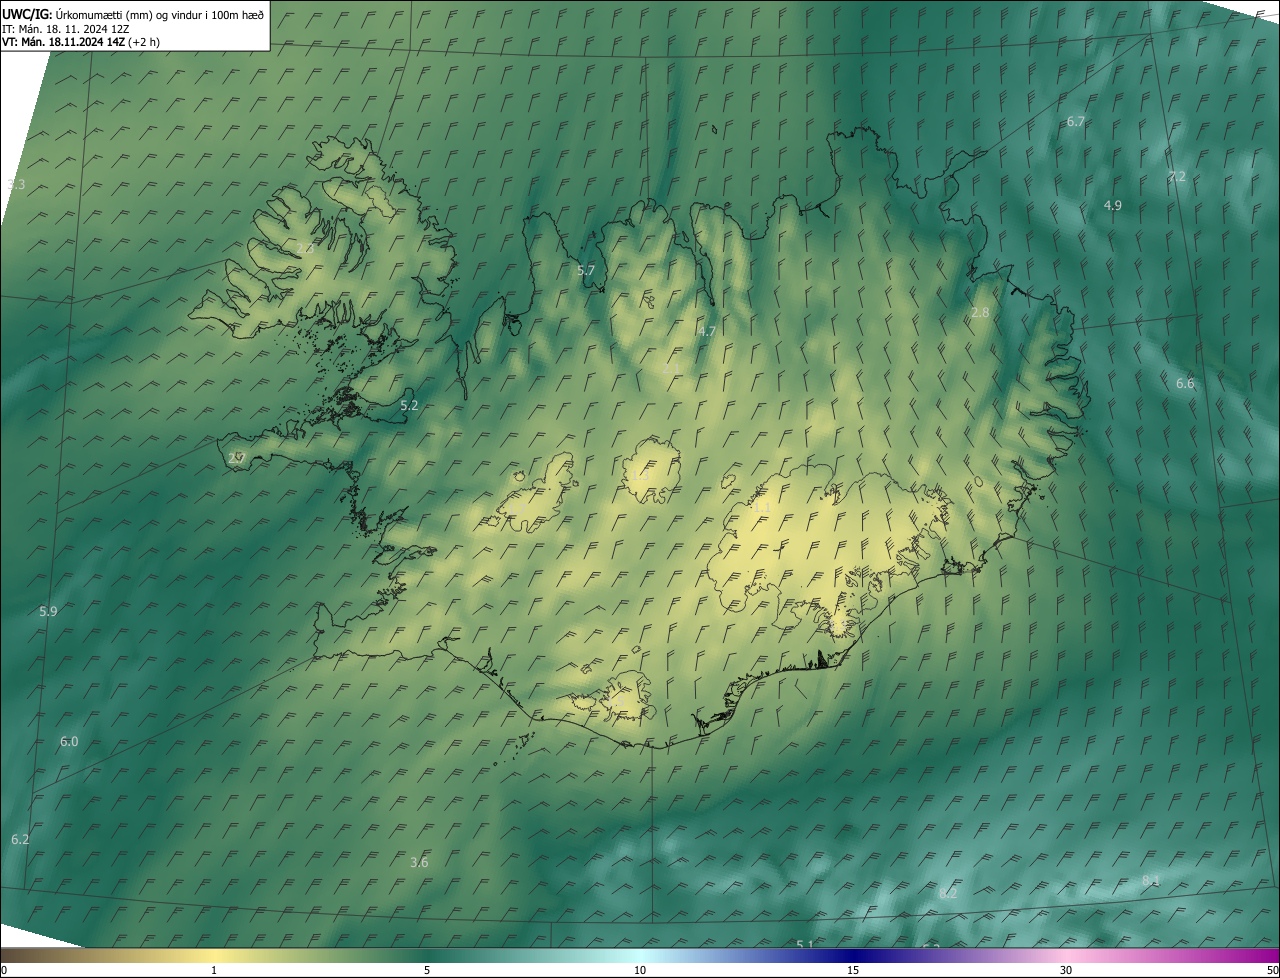1280x978 pixels.
Task: Click the 1 tick on the colour scale
Action: point(214,970)
